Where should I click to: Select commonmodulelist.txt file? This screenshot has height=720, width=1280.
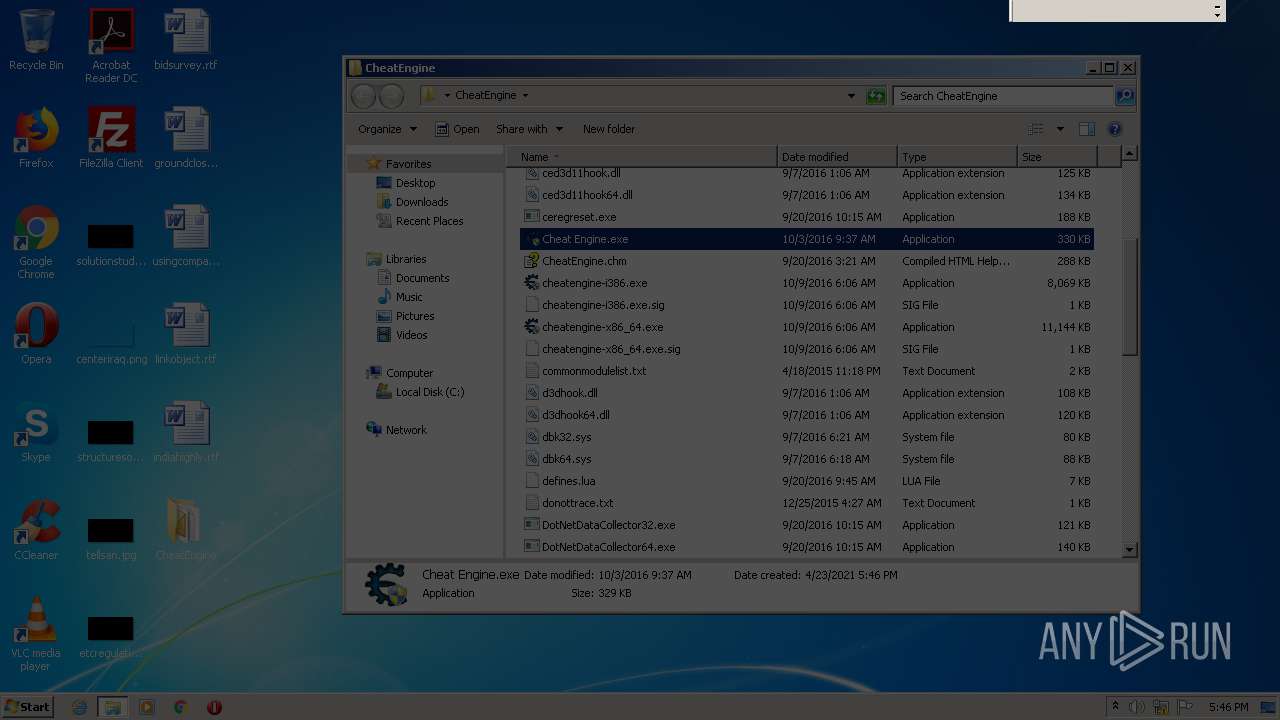click(585, 371)
